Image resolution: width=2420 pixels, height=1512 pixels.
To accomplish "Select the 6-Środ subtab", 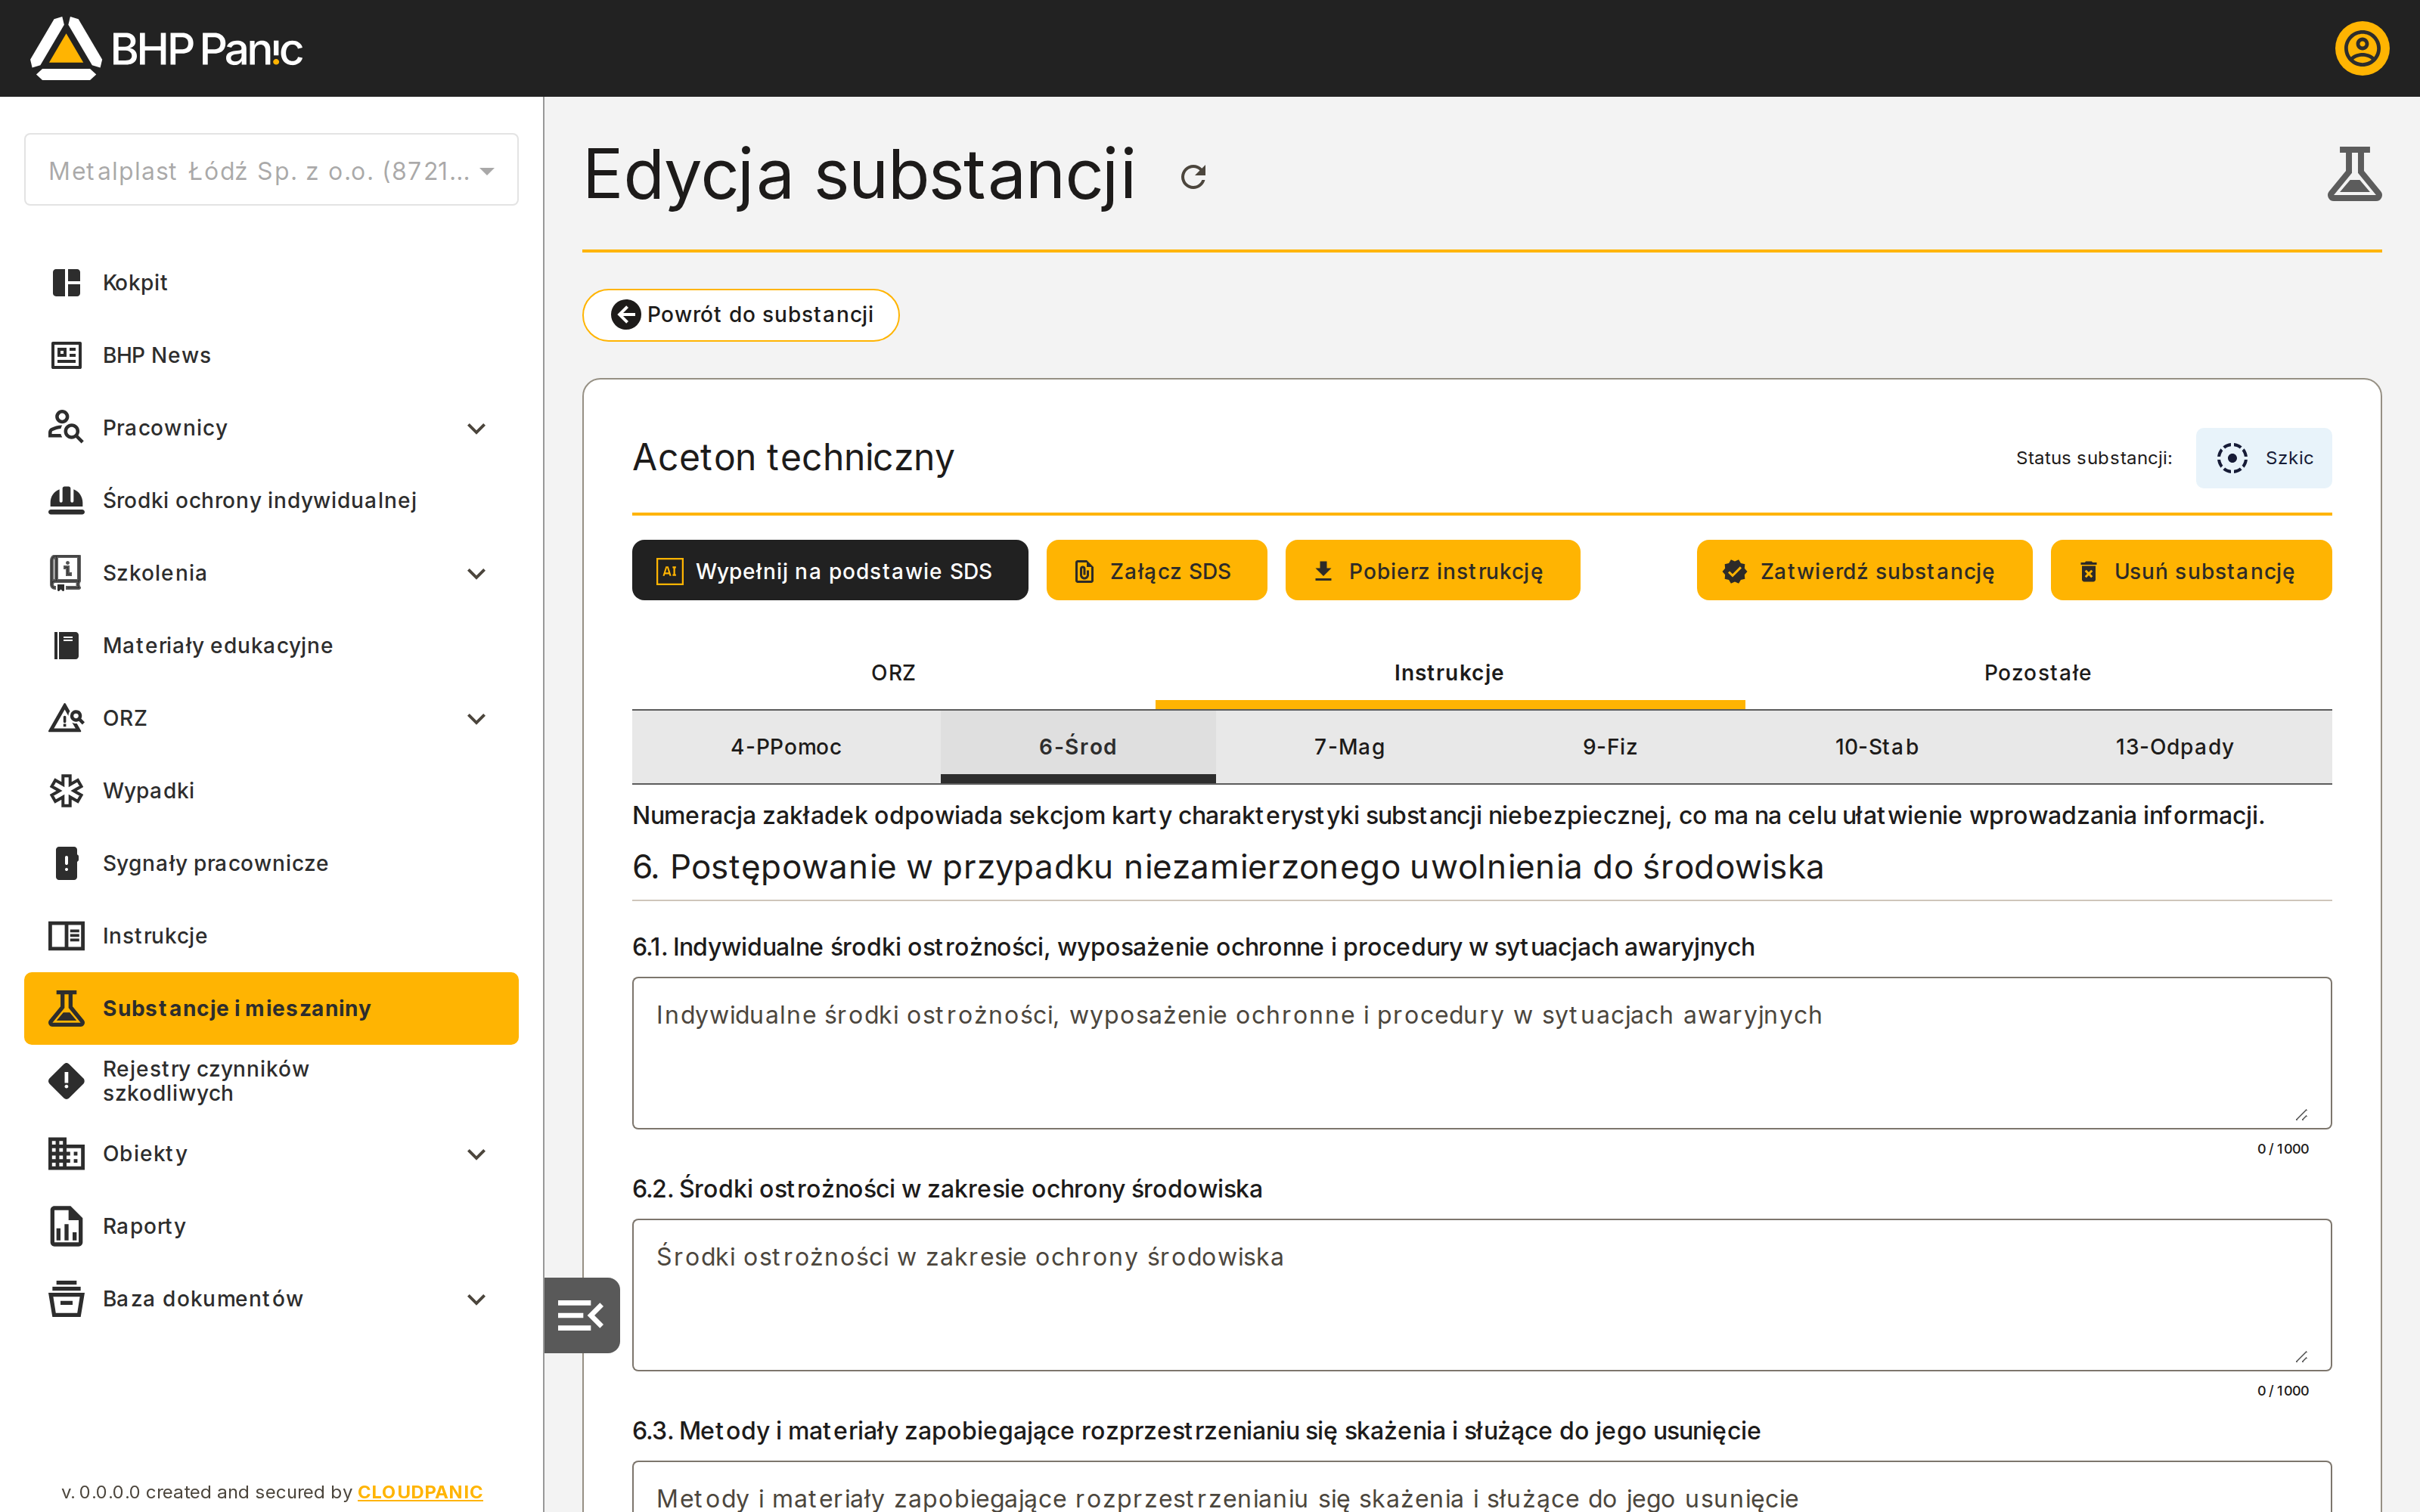I will pyautogui.click(x=1077, y=747).
